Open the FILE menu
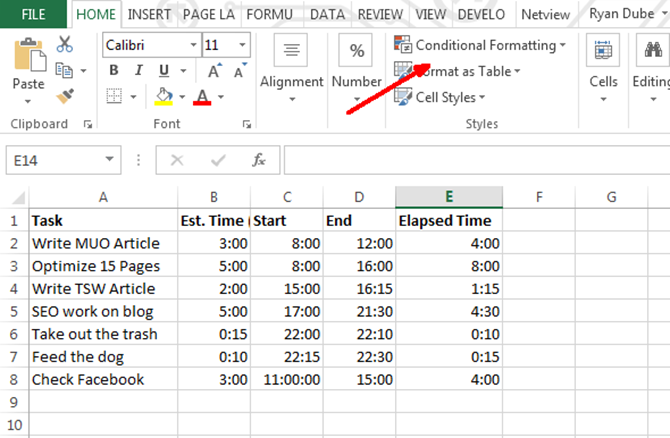 coord(34,15)
